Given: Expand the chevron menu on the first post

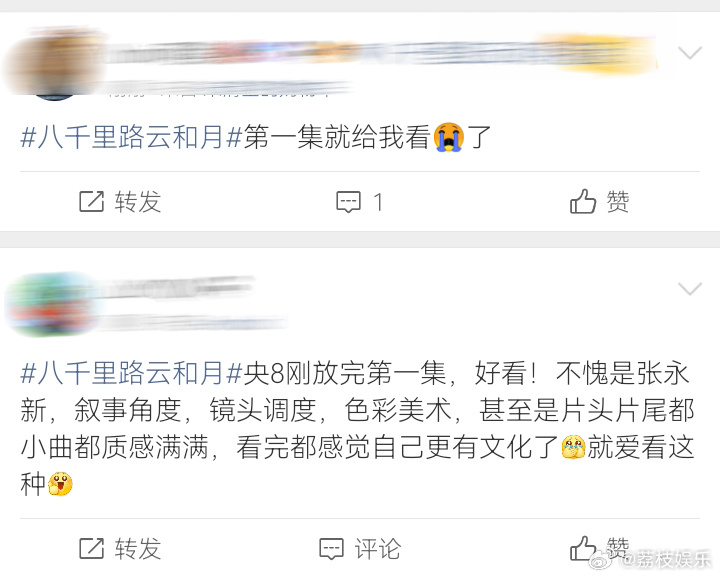Looking at the screenshot, I should (690, 53).
